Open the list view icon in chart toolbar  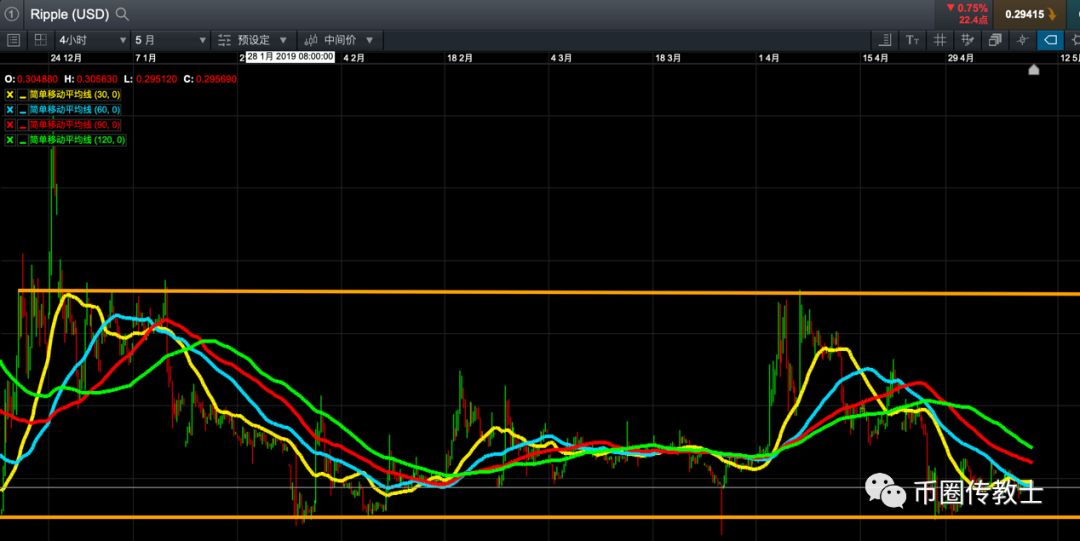[x=13, y=40]
